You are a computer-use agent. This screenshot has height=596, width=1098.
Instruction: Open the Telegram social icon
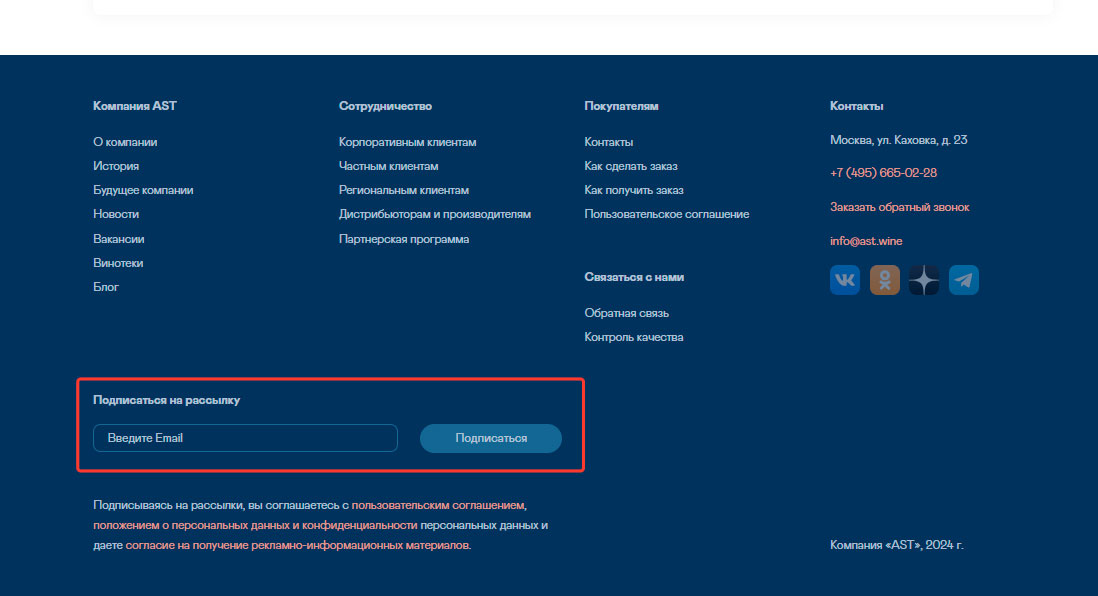coord(964,280)
